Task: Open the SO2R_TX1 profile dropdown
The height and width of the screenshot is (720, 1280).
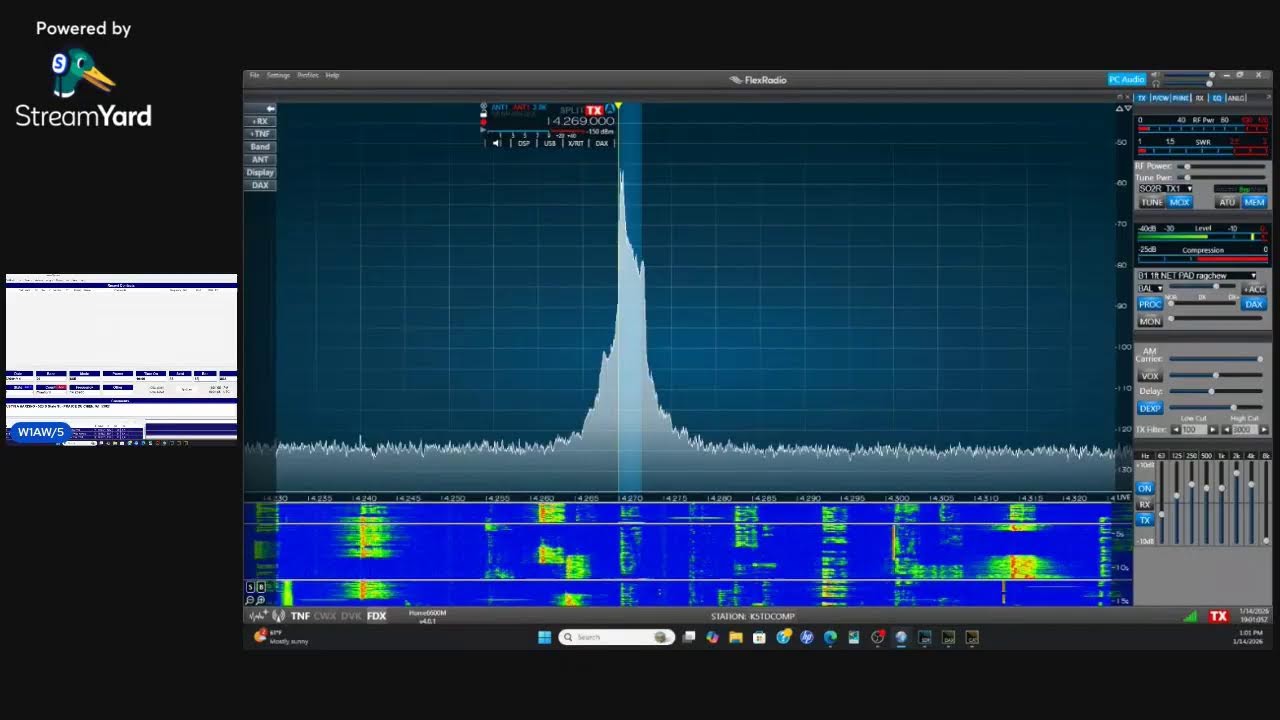Action: (x=1166, y=188)
